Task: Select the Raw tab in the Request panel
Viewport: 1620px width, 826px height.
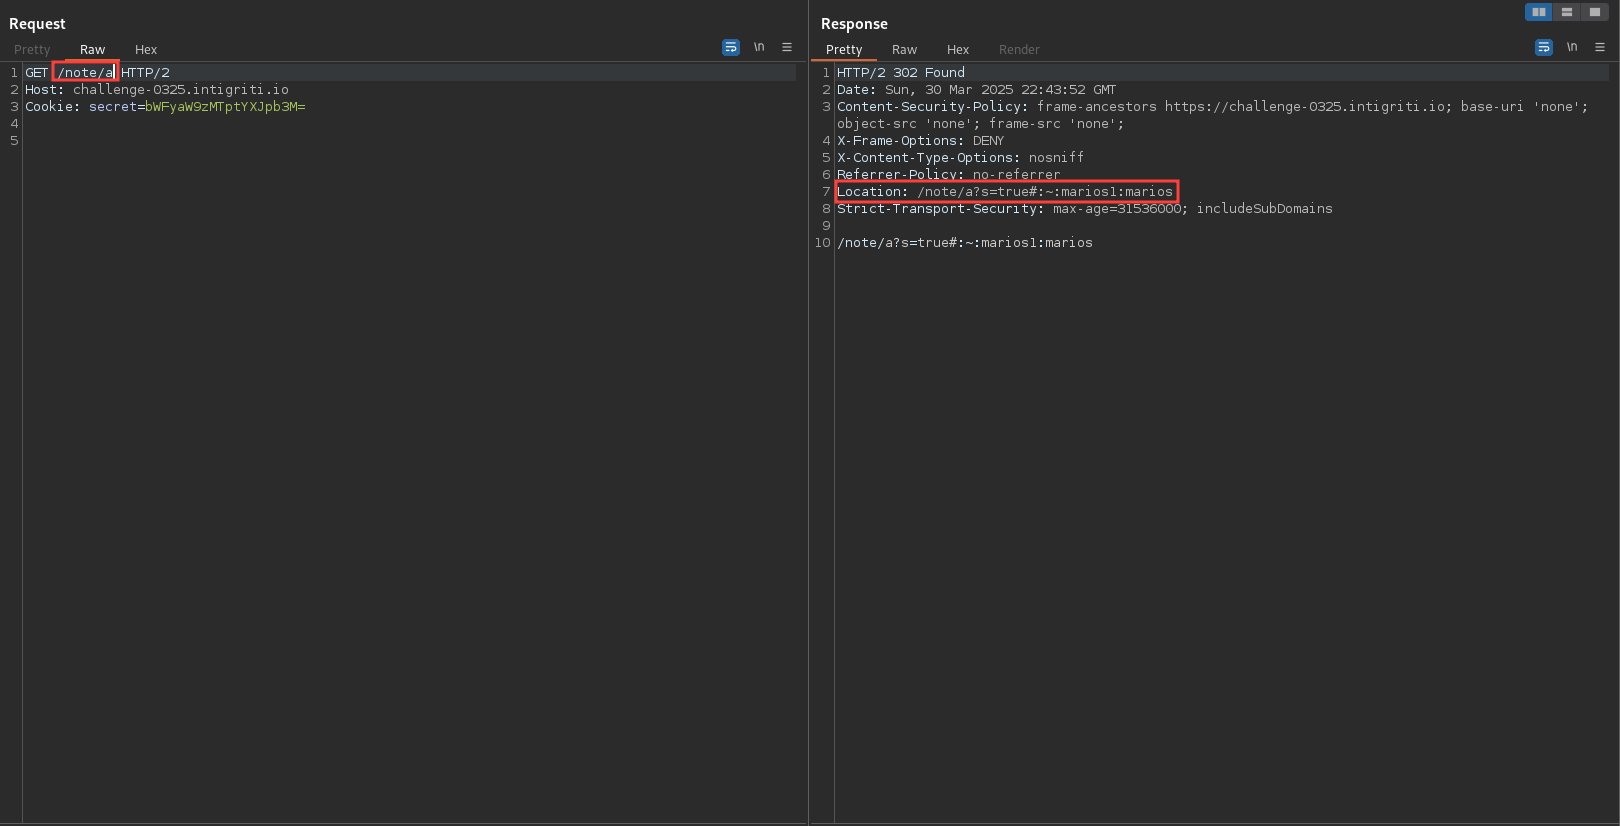Action: pyautogui.click(x=92, y=50)
